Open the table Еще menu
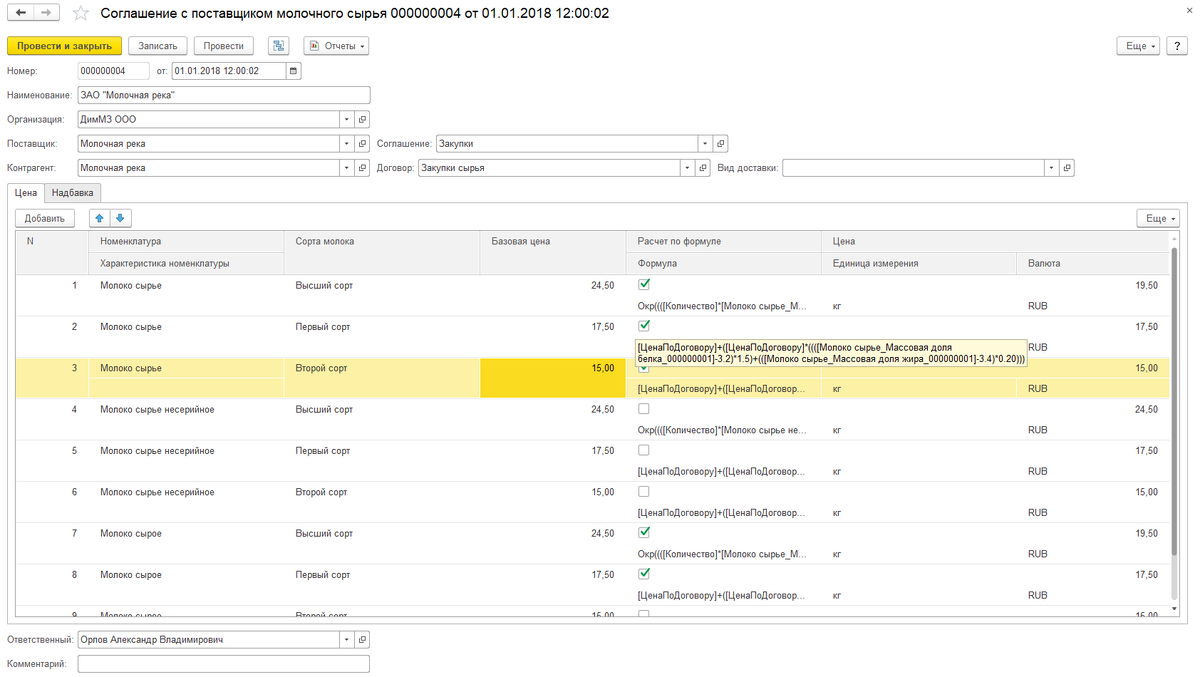The image size is (1200, 677). click(x=1158, y=218)
